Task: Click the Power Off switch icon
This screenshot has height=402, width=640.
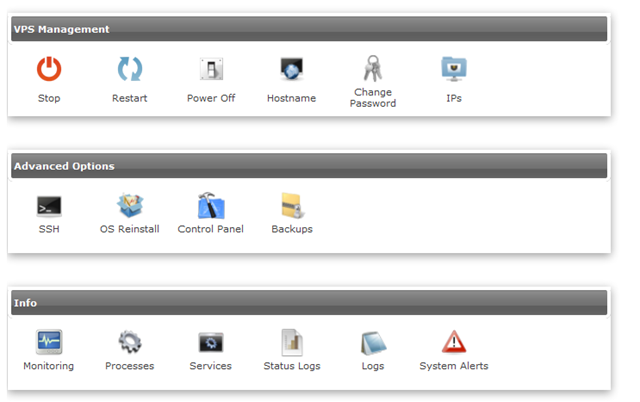Action: [211, 69]
